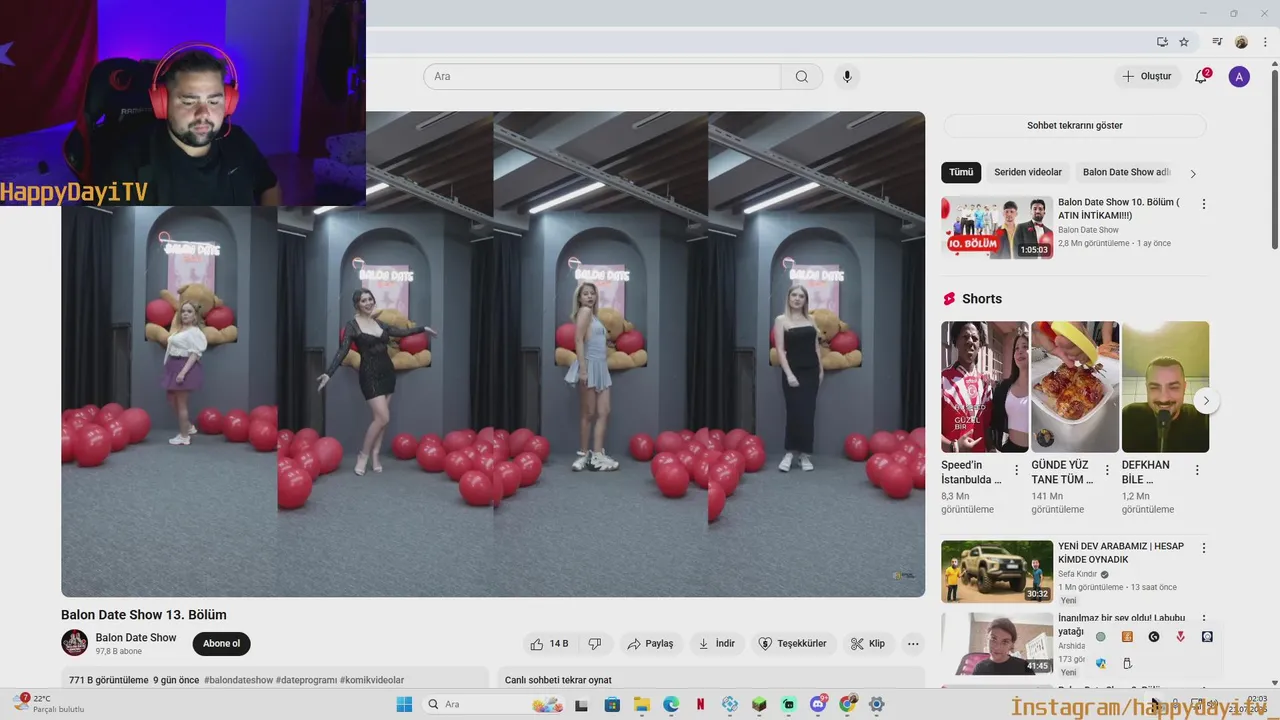Click Abone ol subscribe button
The image size is (1280, 720).
click(222, 644)
